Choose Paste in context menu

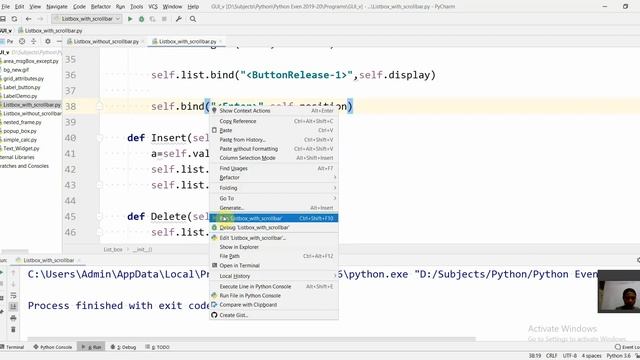pos(273,130)
